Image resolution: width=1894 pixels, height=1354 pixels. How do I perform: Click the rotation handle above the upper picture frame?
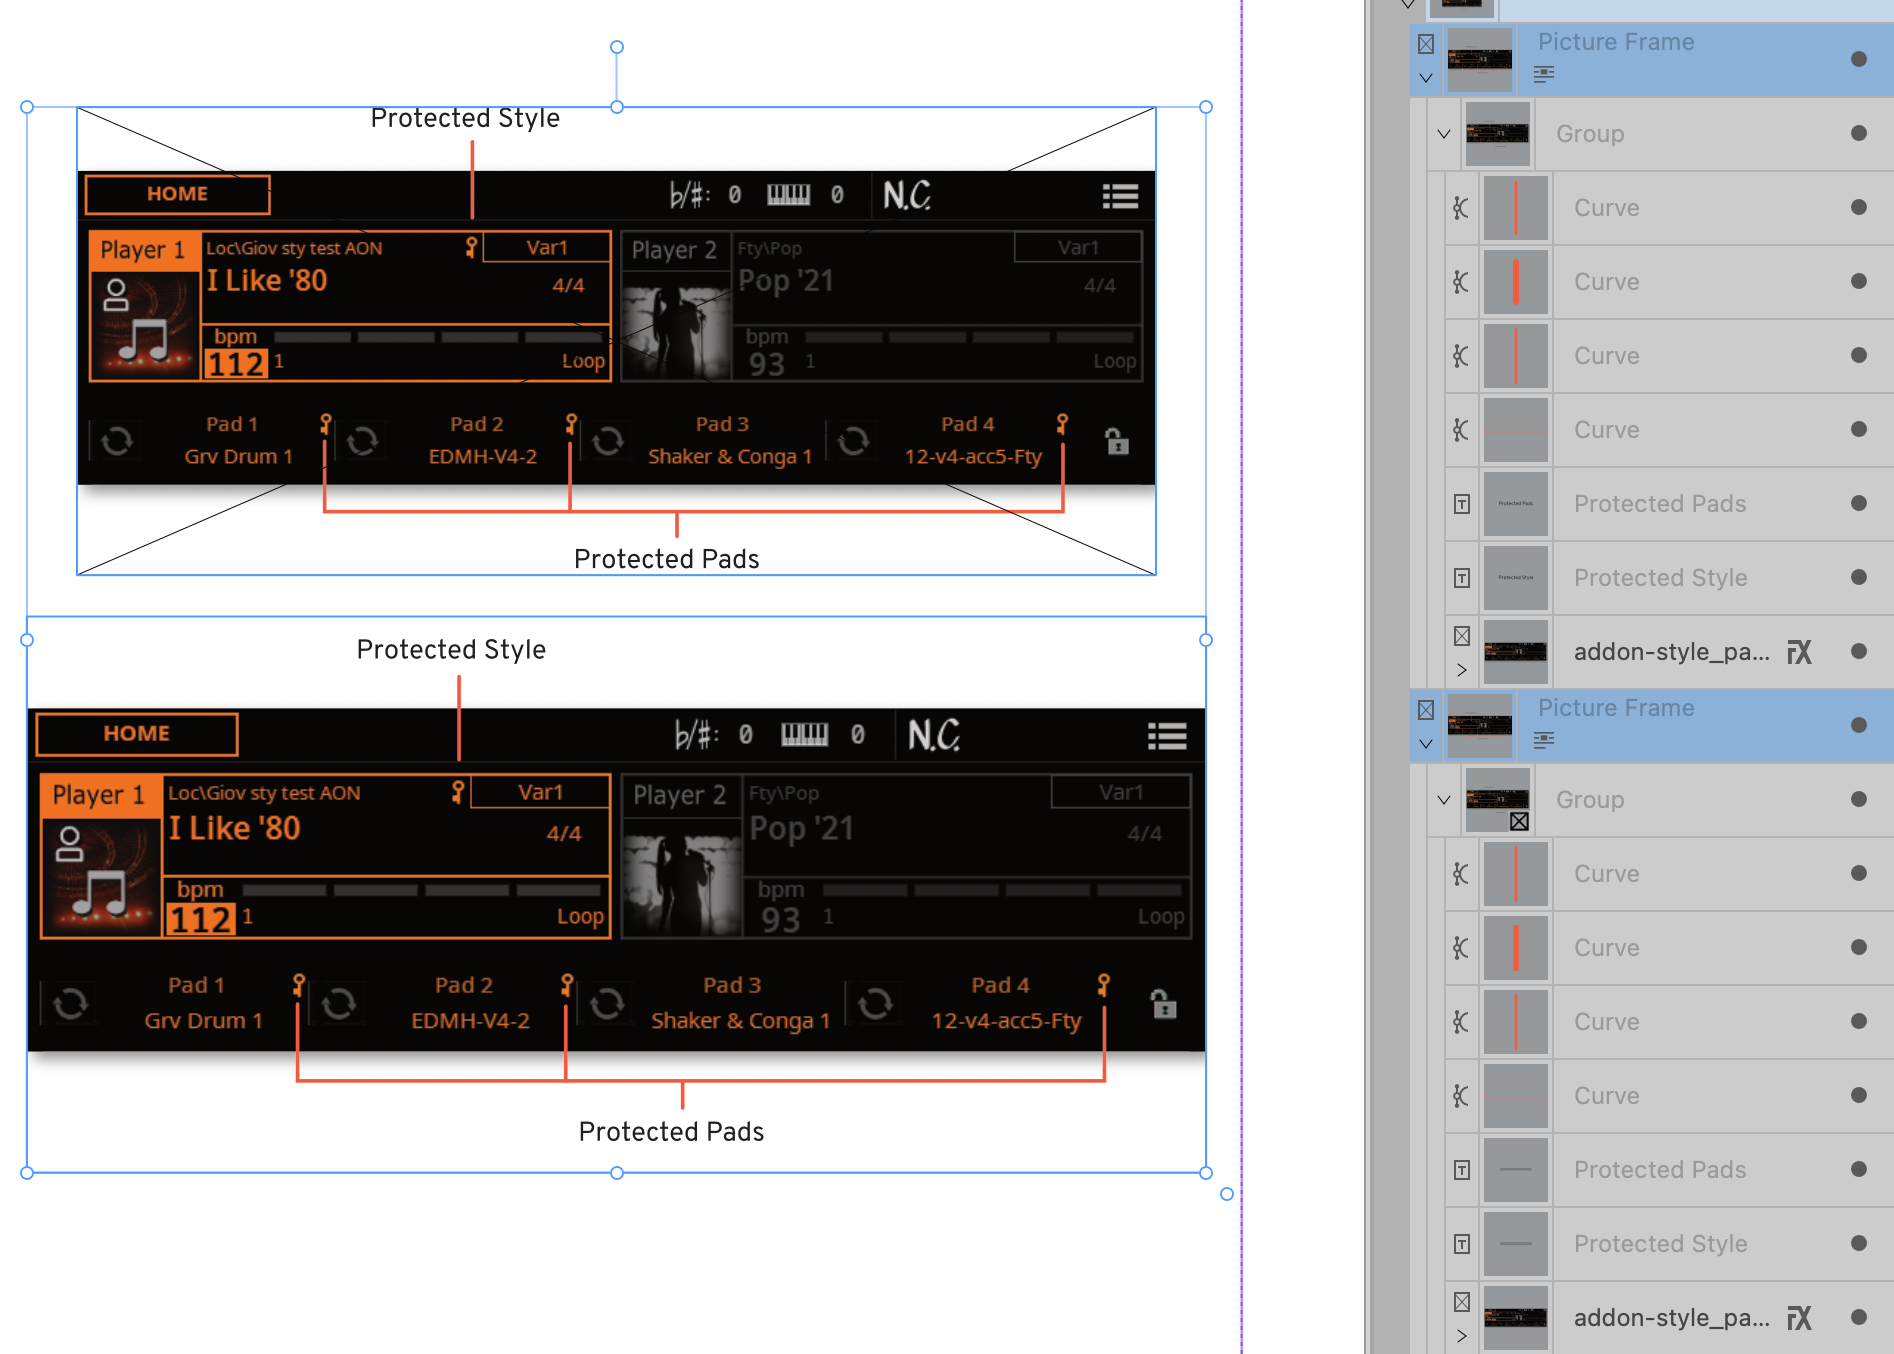pyautogui.click(x=617, y=47)
